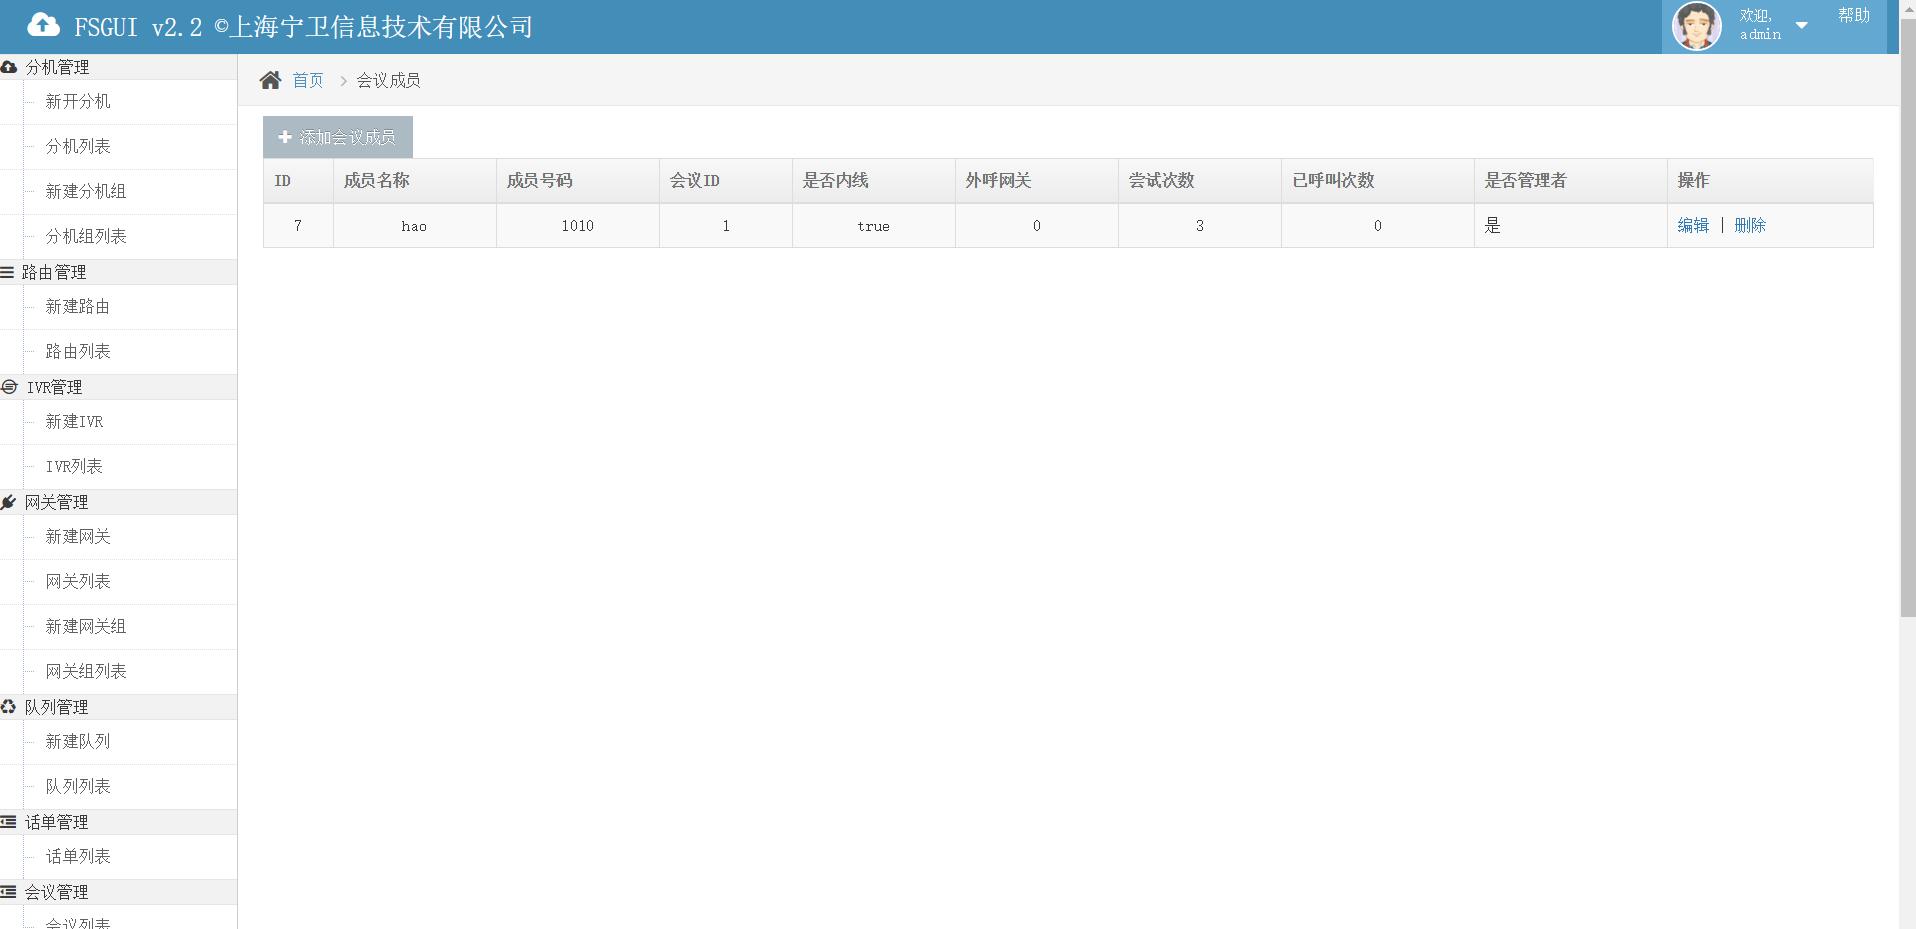Click the bars icon beside 路由管理
Viewport: 1916px width, 929px height.
[x=7, y=272]
